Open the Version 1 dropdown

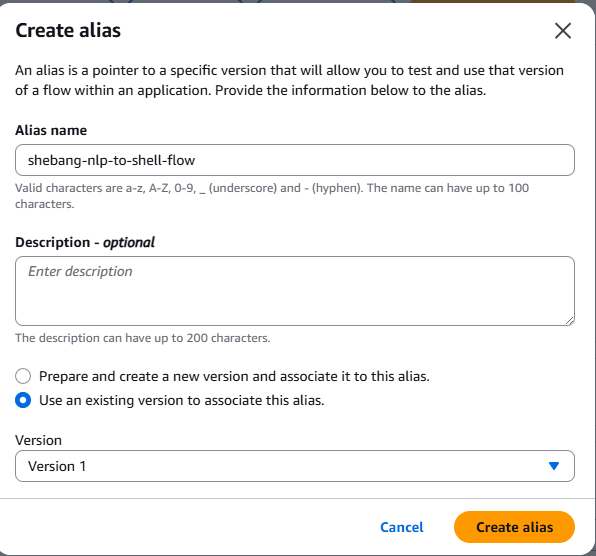[295, 466]
